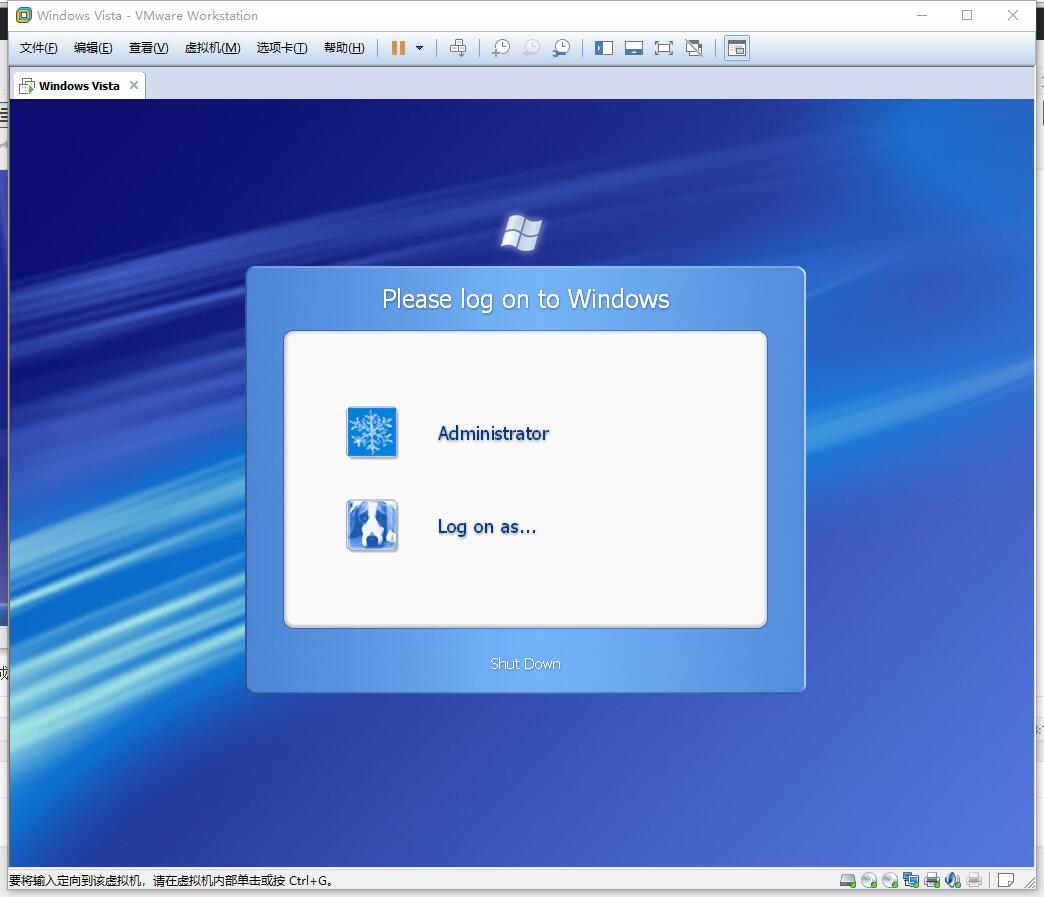Open the 帮助(H) menu
The image size is (1044, 897).
(x=344, y=48)
